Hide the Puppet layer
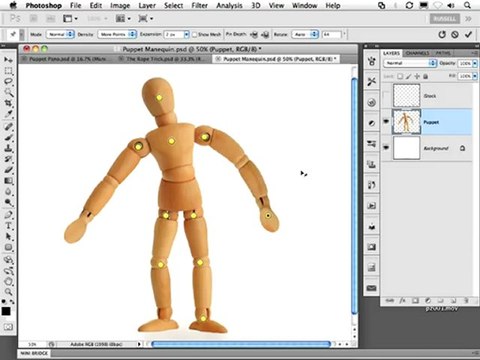This screenshot has height=360, width=480. (386, 122)
